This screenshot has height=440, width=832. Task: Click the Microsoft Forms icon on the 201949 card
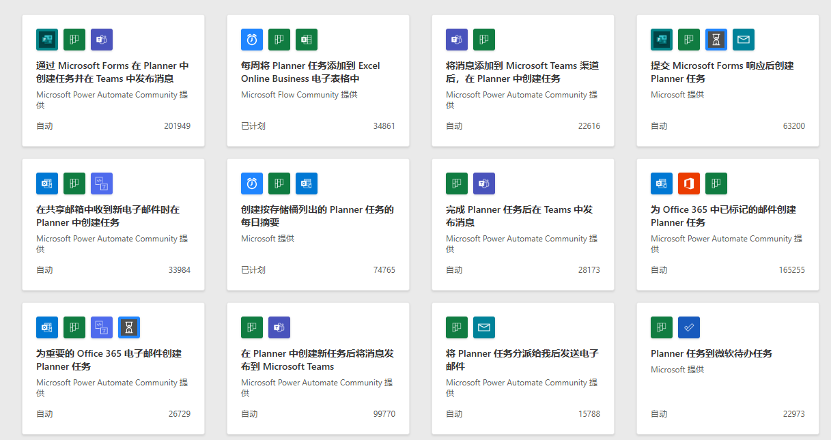coord(47,39)
